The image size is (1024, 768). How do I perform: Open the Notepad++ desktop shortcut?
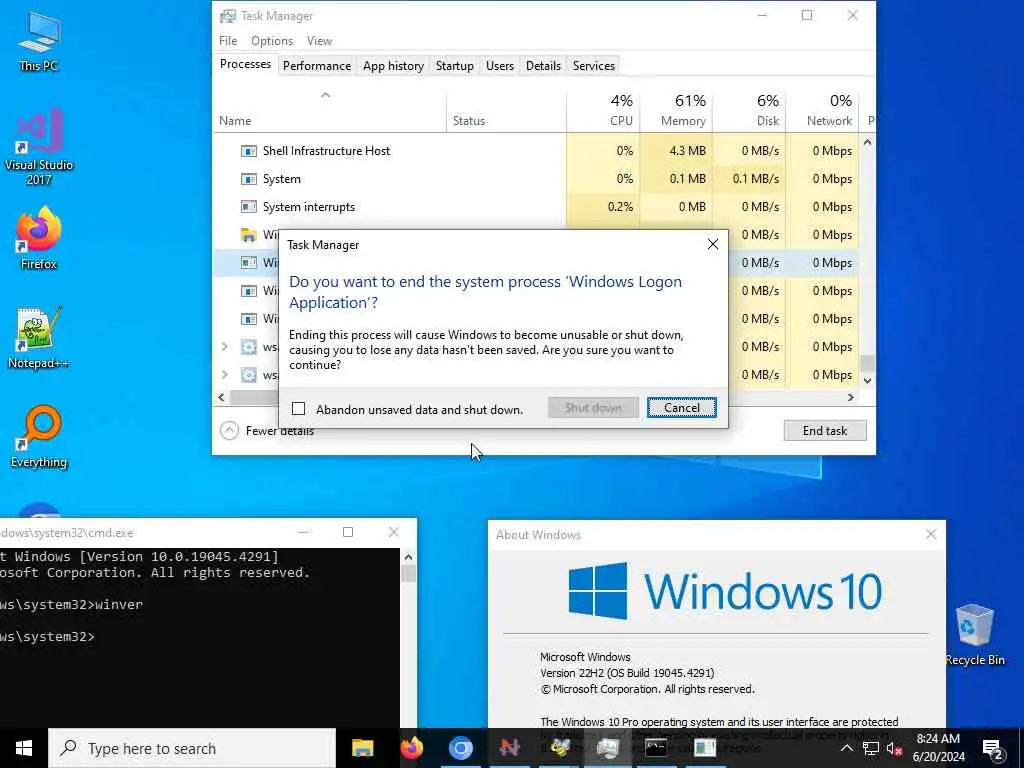39,338
